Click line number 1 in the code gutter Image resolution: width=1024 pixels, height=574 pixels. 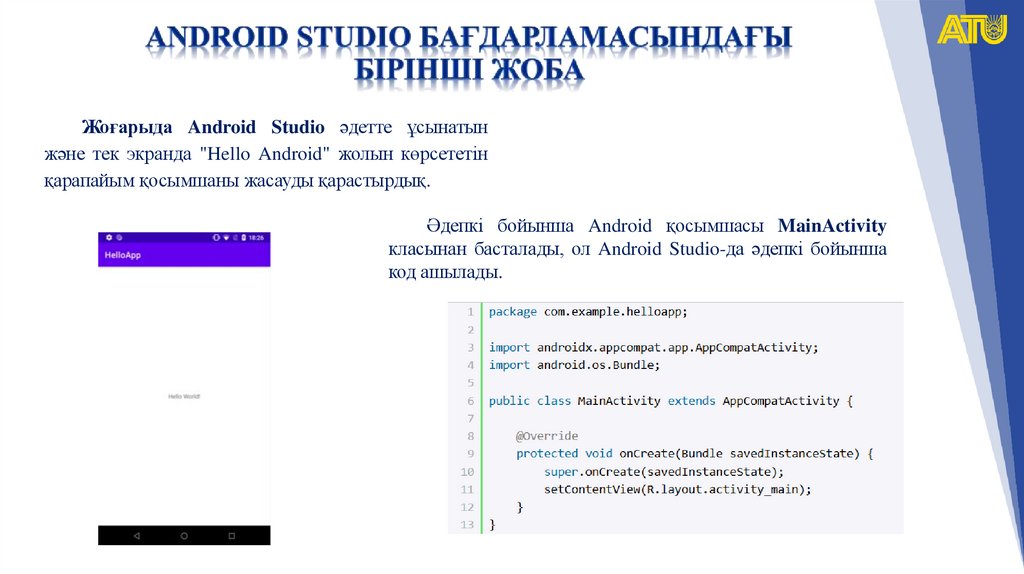[x=470, y=312]
